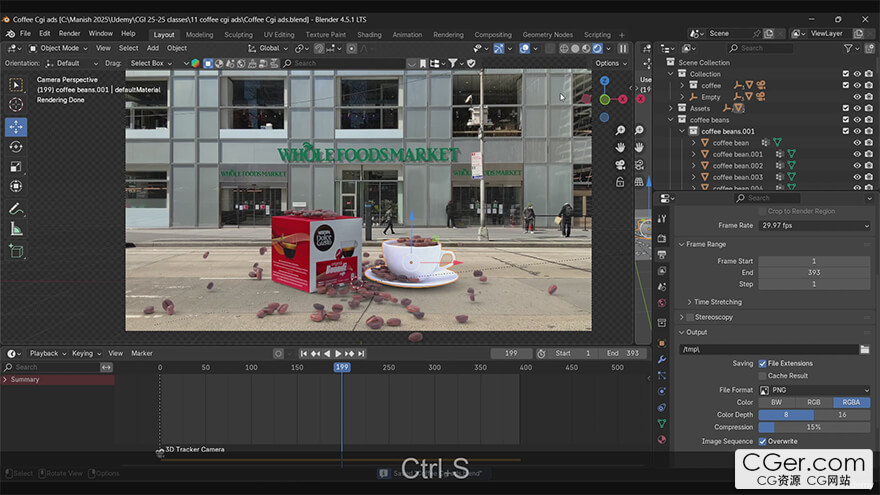Open the viewport Options button
The width and height of the screenshot is (880, 495).
point(610,63)
